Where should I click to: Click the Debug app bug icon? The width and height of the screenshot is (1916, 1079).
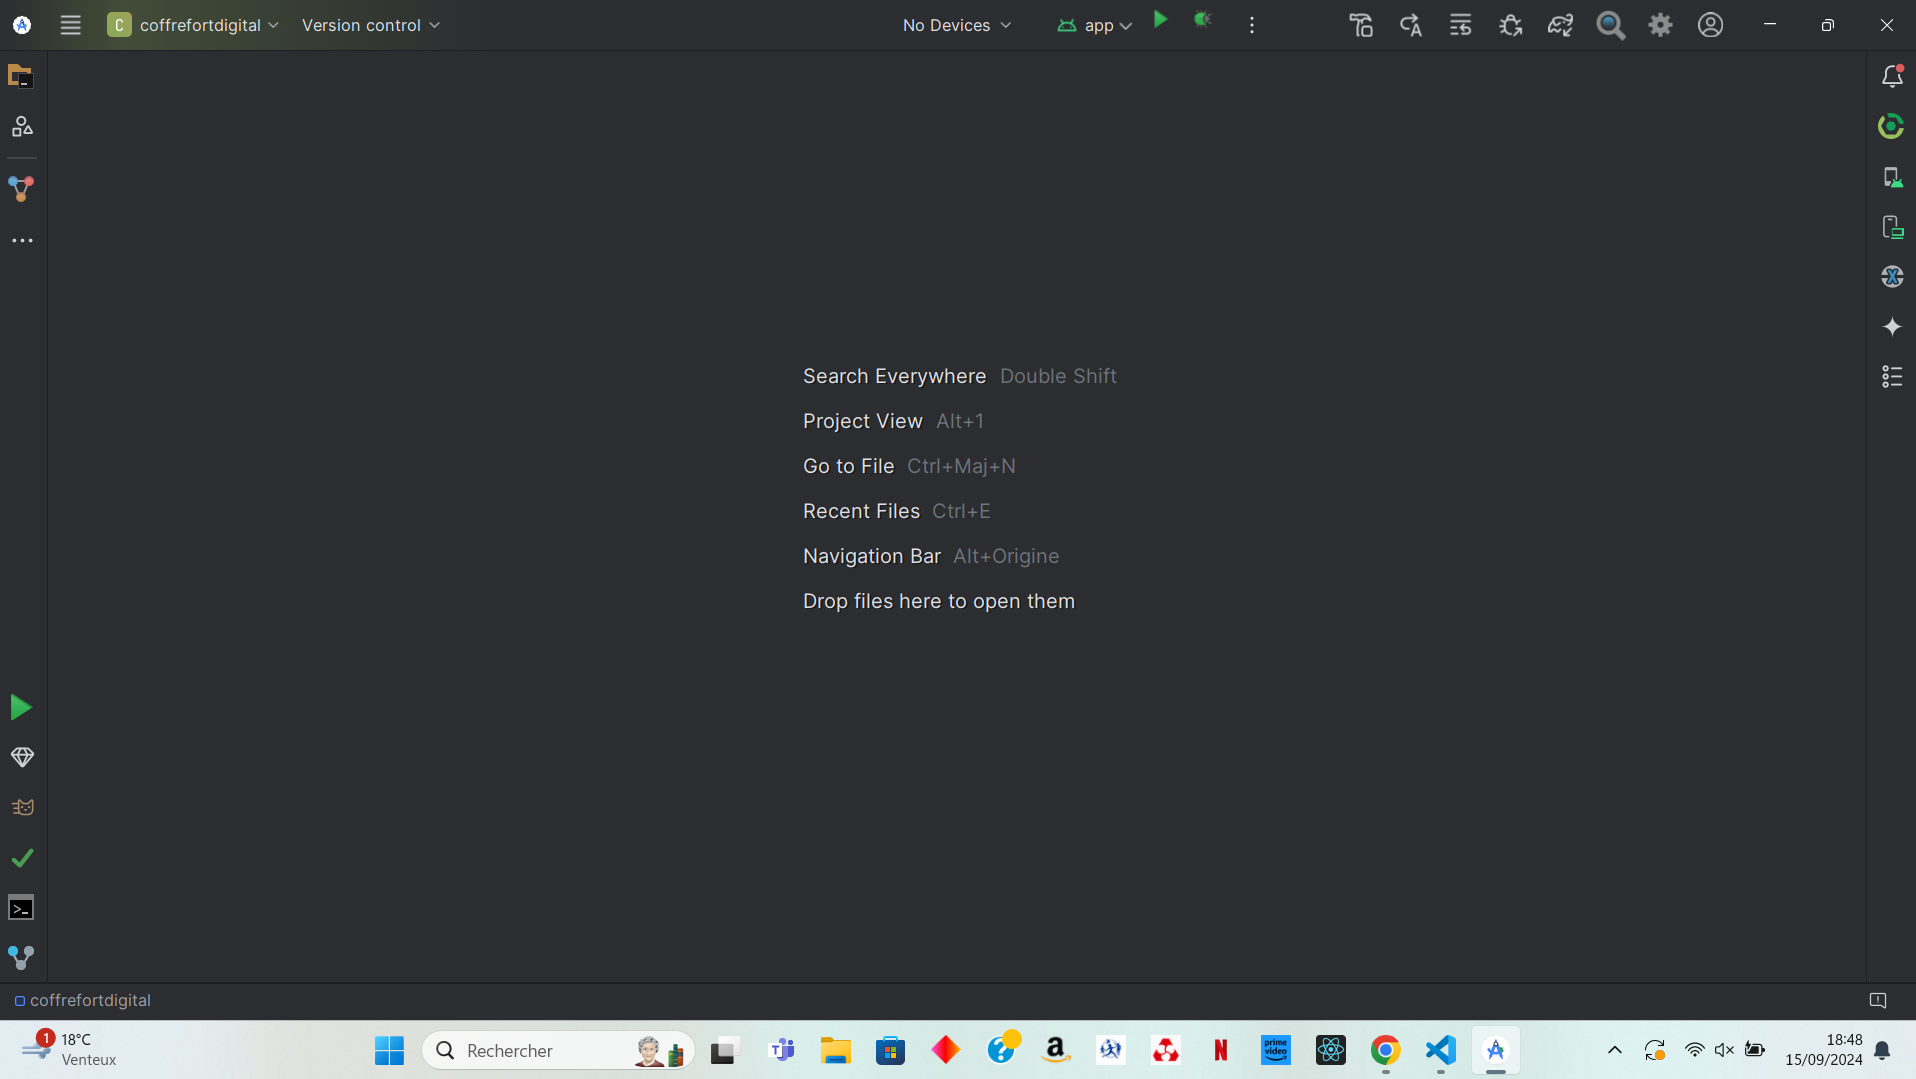[x=1203, y=20]
